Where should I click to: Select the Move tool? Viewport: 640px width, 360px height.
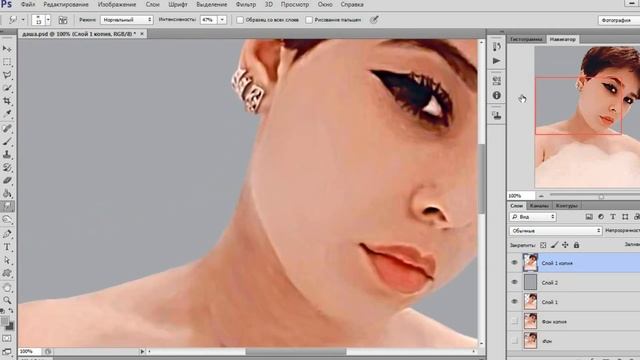pos(7,49)
